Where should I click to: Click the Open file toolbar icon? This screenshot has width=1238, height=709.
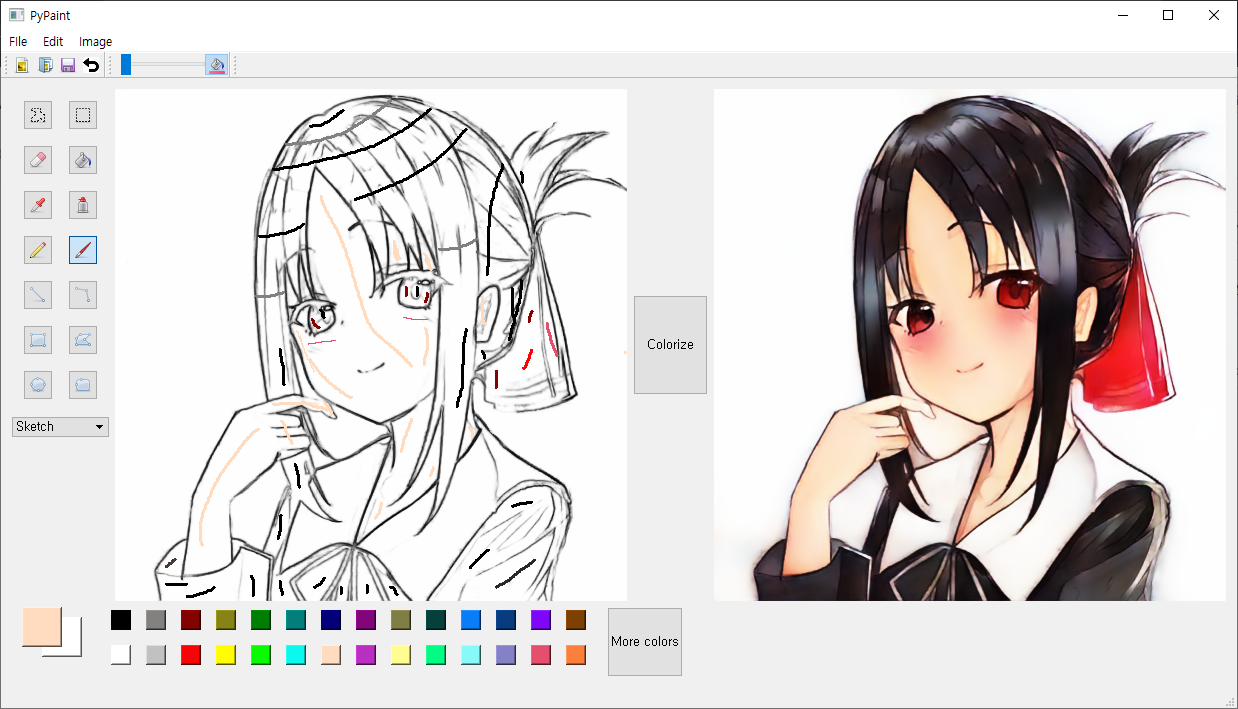click(x=45, y=65)
